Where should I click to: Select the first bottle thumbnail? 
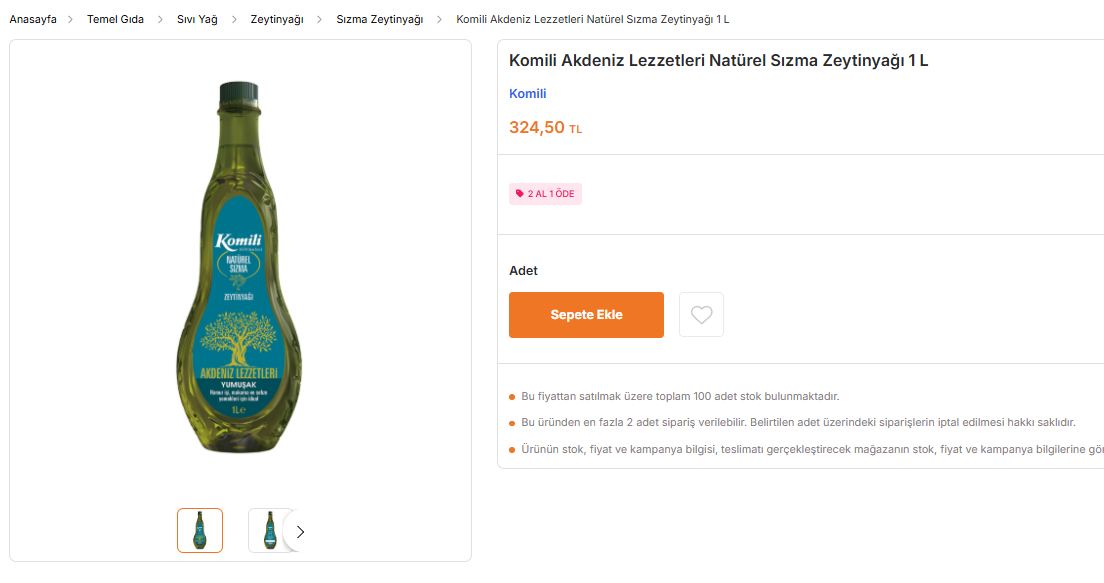coord(200,531)
